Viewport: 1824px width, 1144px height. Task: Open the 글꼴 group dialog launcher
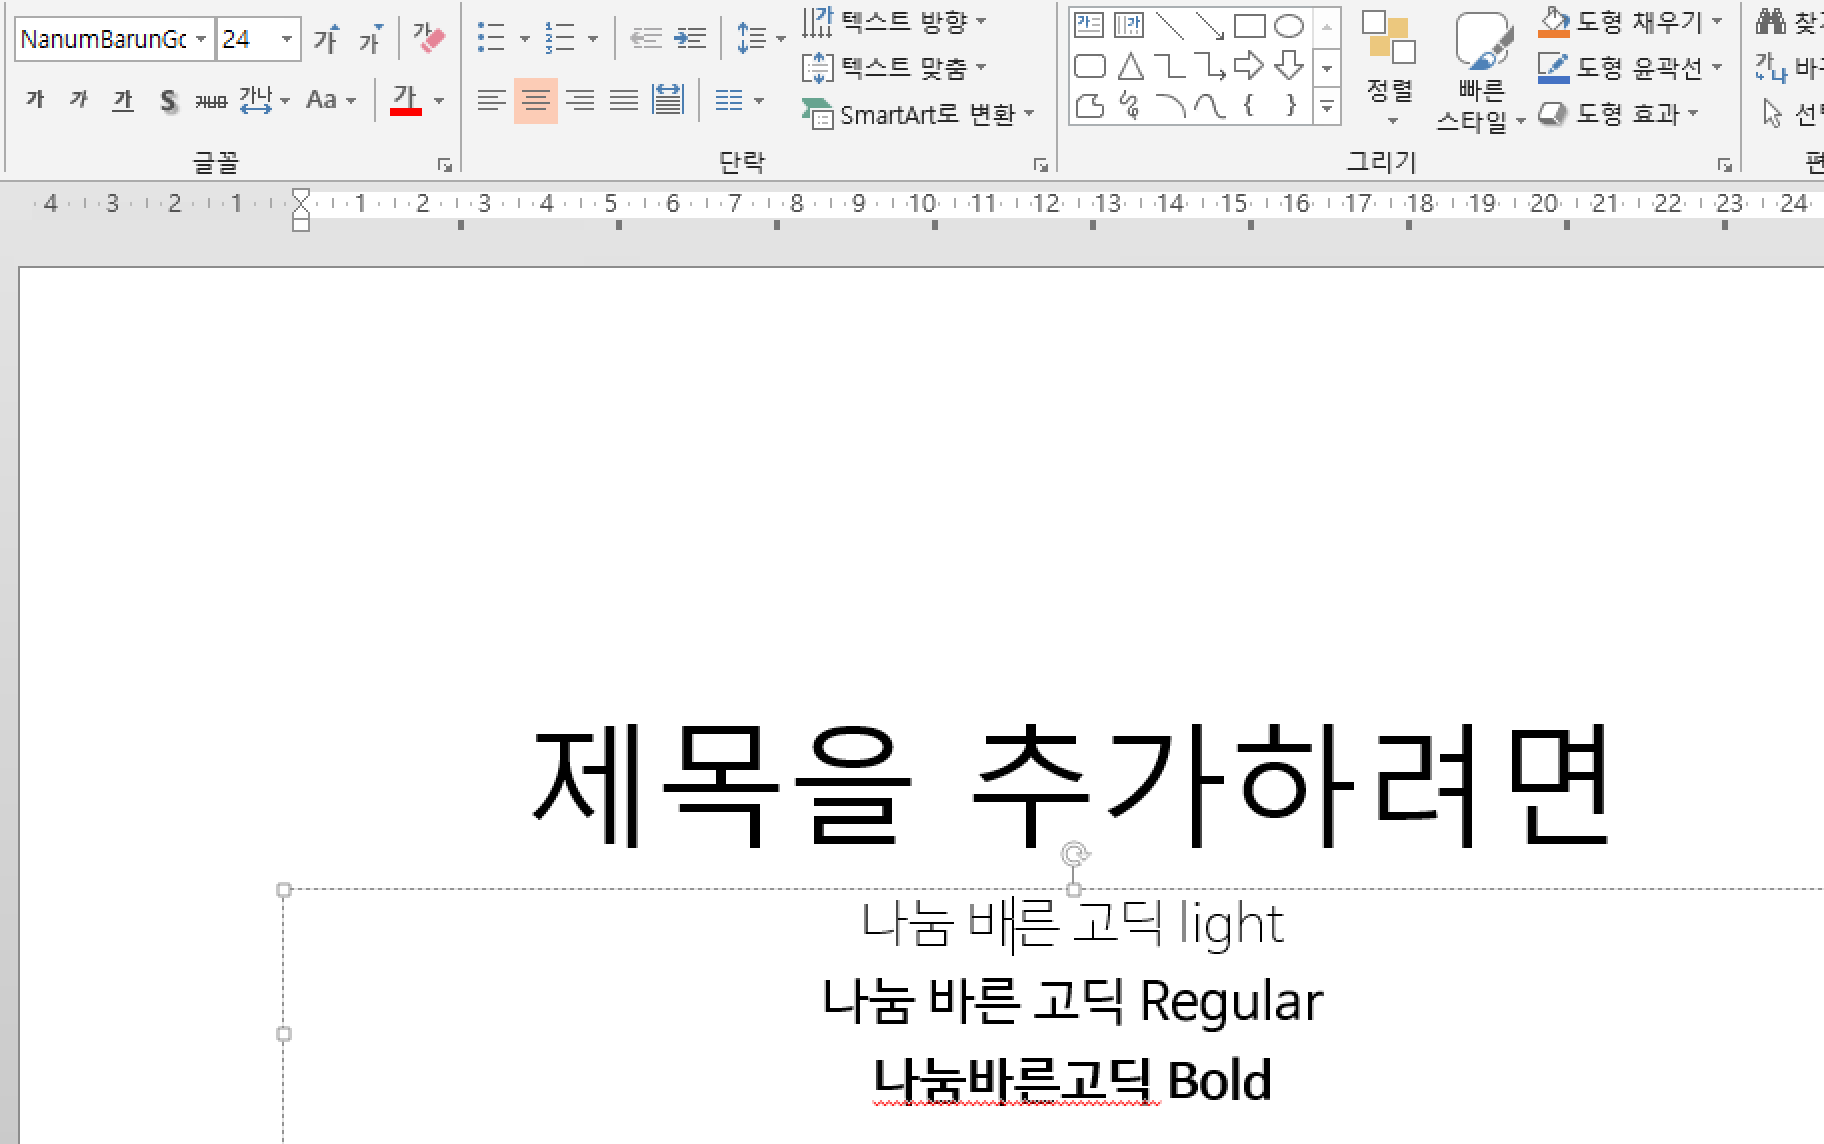[x=445, y=165]
